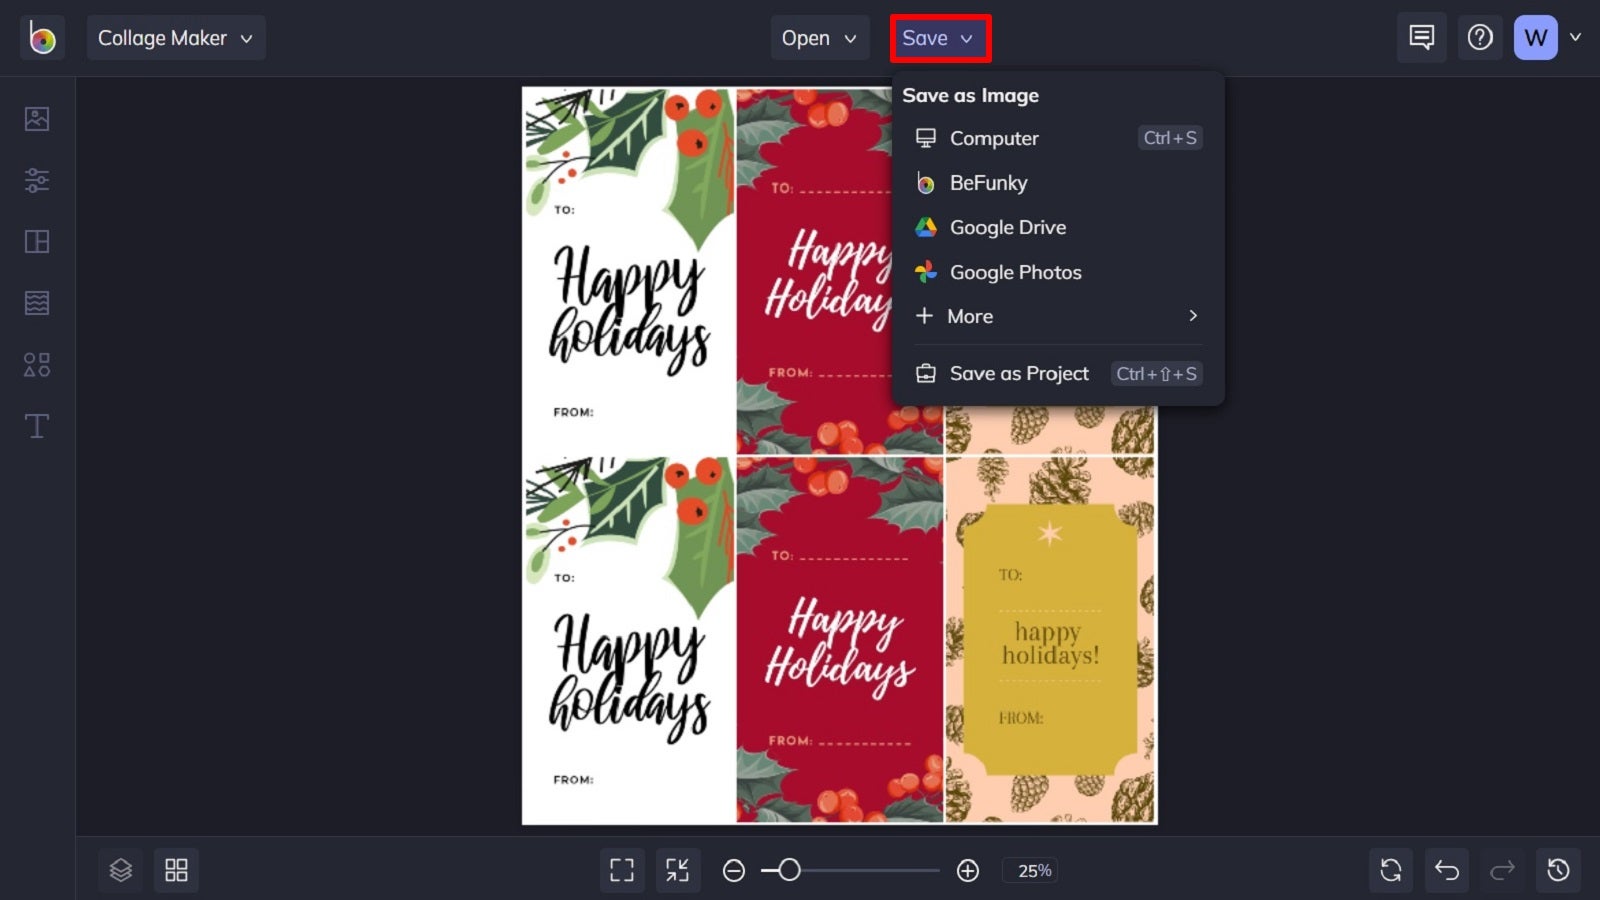This screenshot has height=900, width=1600.
Task: Click the Layers icon at bottom left
Action: pyautogui.click(x=121, y=870)
